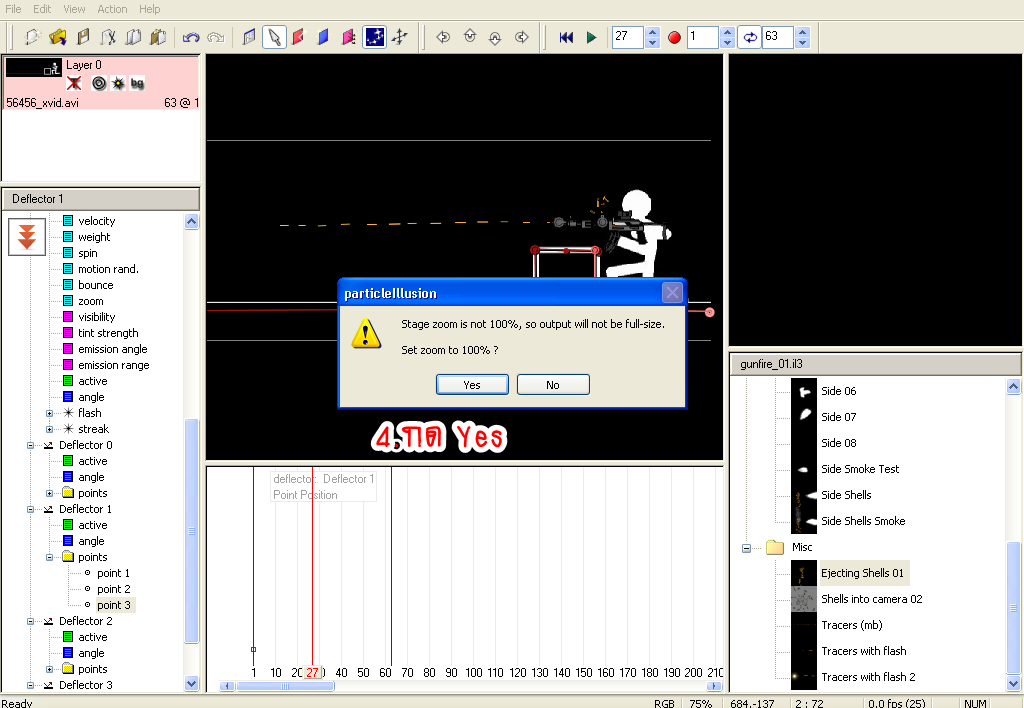Click the timeline horizontal scrollbar thumb
Screen dimensions: 1024x708
pyautogui.click(x=285, y=686)
